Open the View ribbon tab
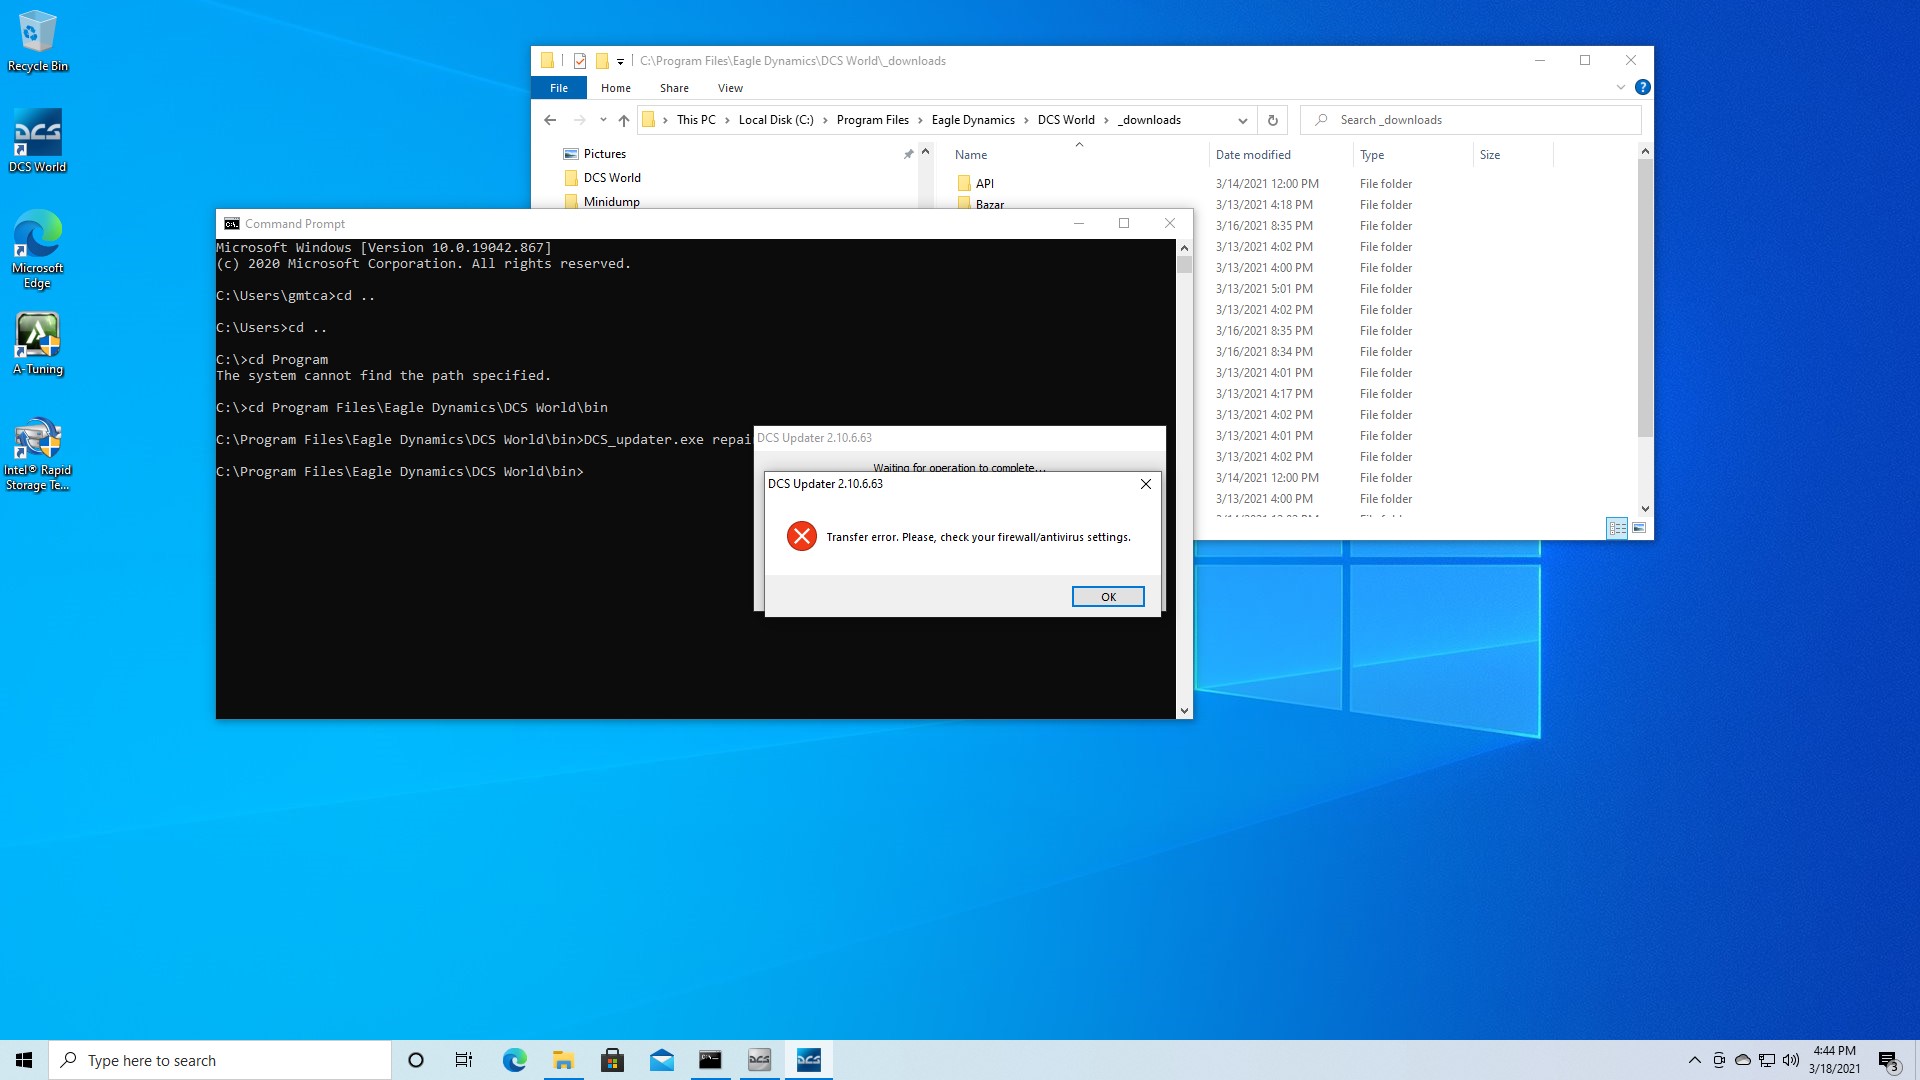 (730, 88)
